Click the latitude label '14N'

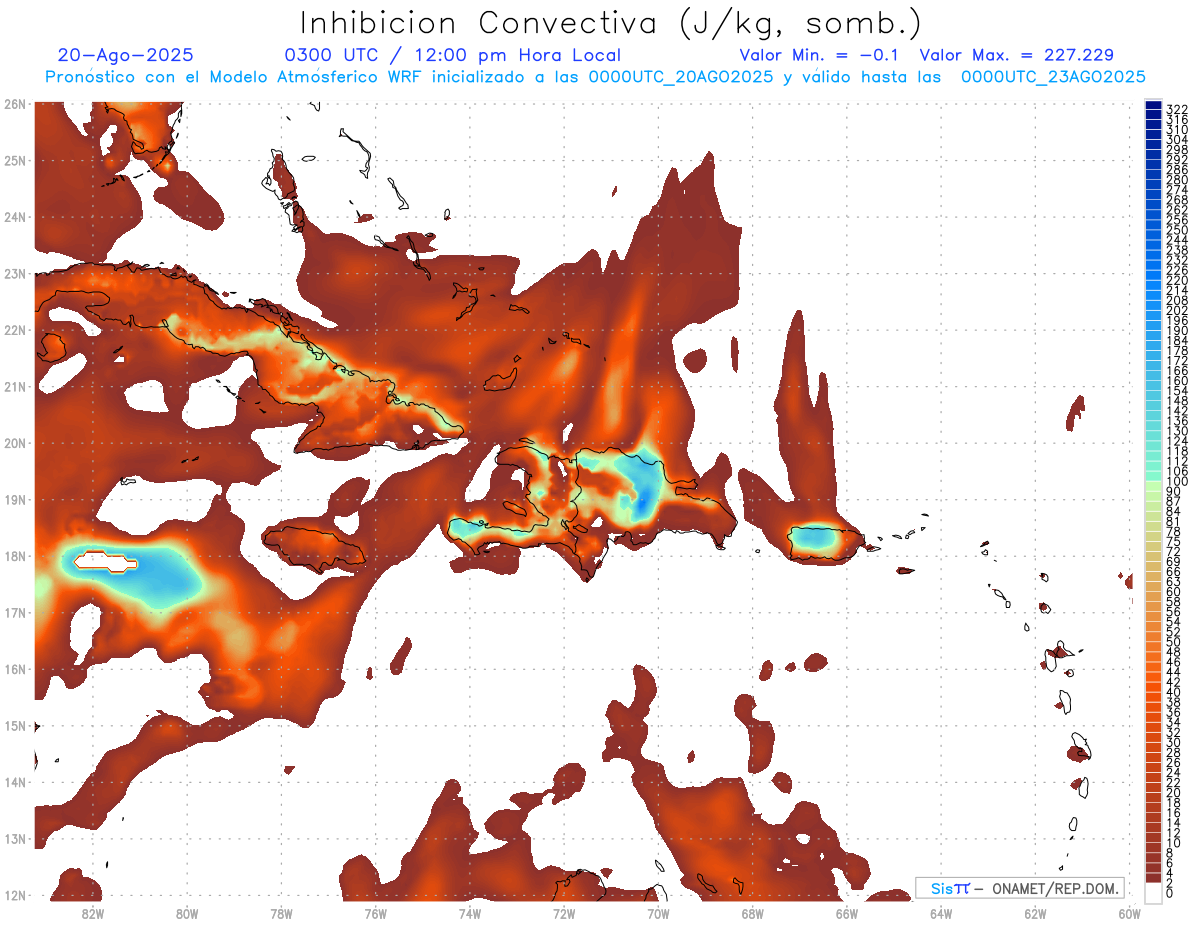[x=14, y=782]
